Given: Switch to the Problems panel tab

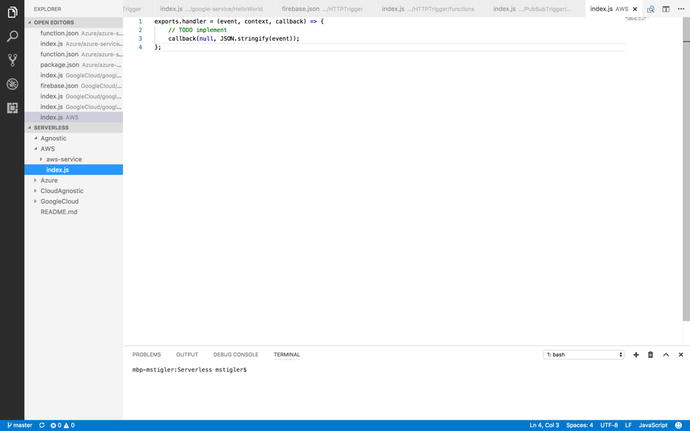Looking at the screenshot, I should [x=147, y=355].
